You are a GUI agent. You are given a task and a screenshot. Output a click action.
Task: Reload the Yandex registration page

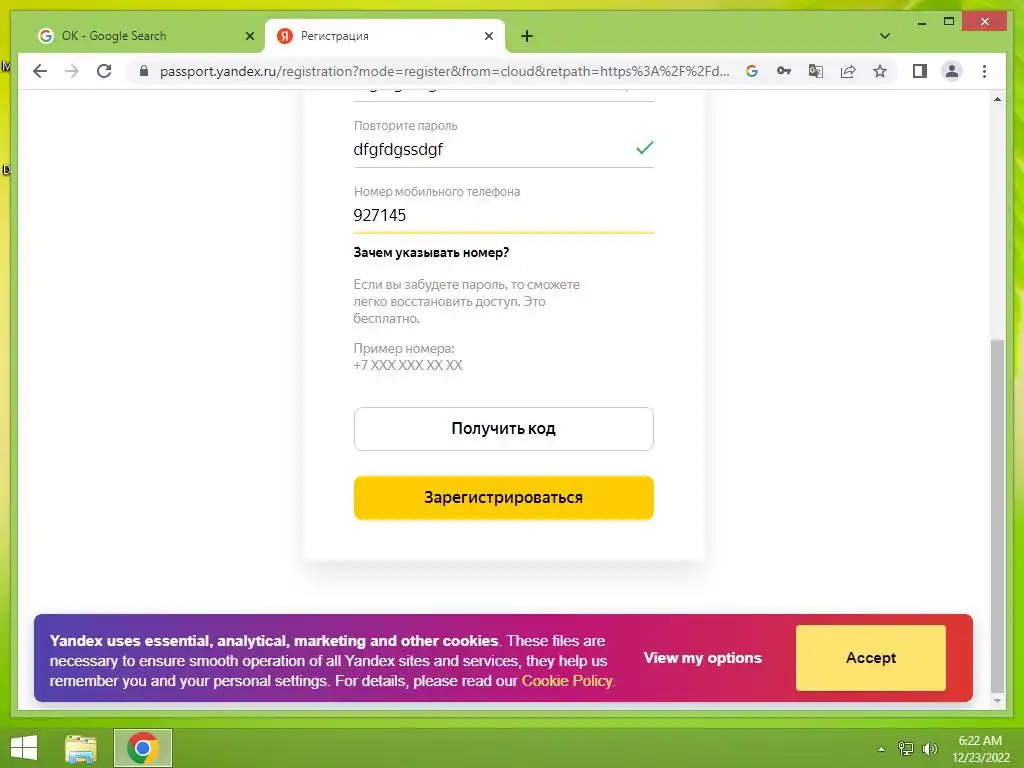(104, 71)
